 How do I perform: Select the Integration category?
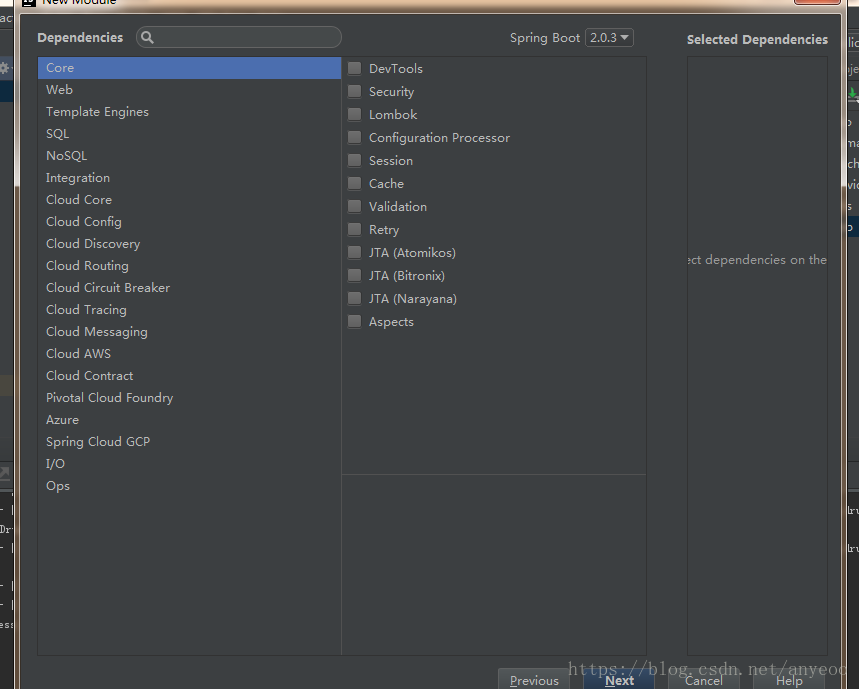click(x=190, y=177)
